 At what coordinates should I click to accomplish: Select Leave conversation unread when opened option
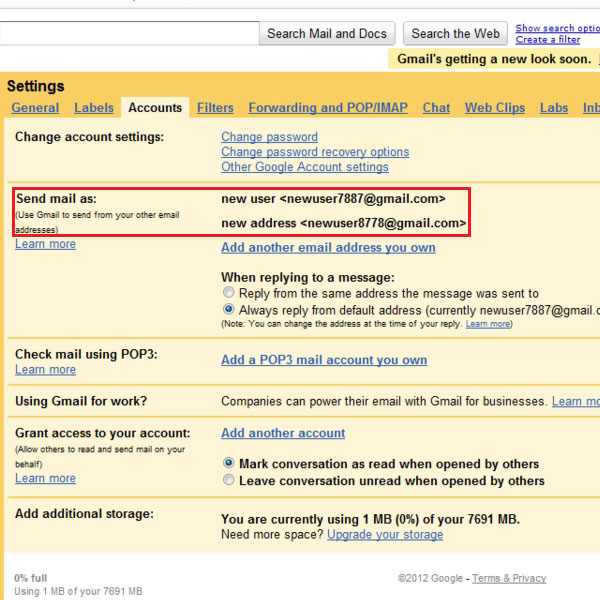228,480
